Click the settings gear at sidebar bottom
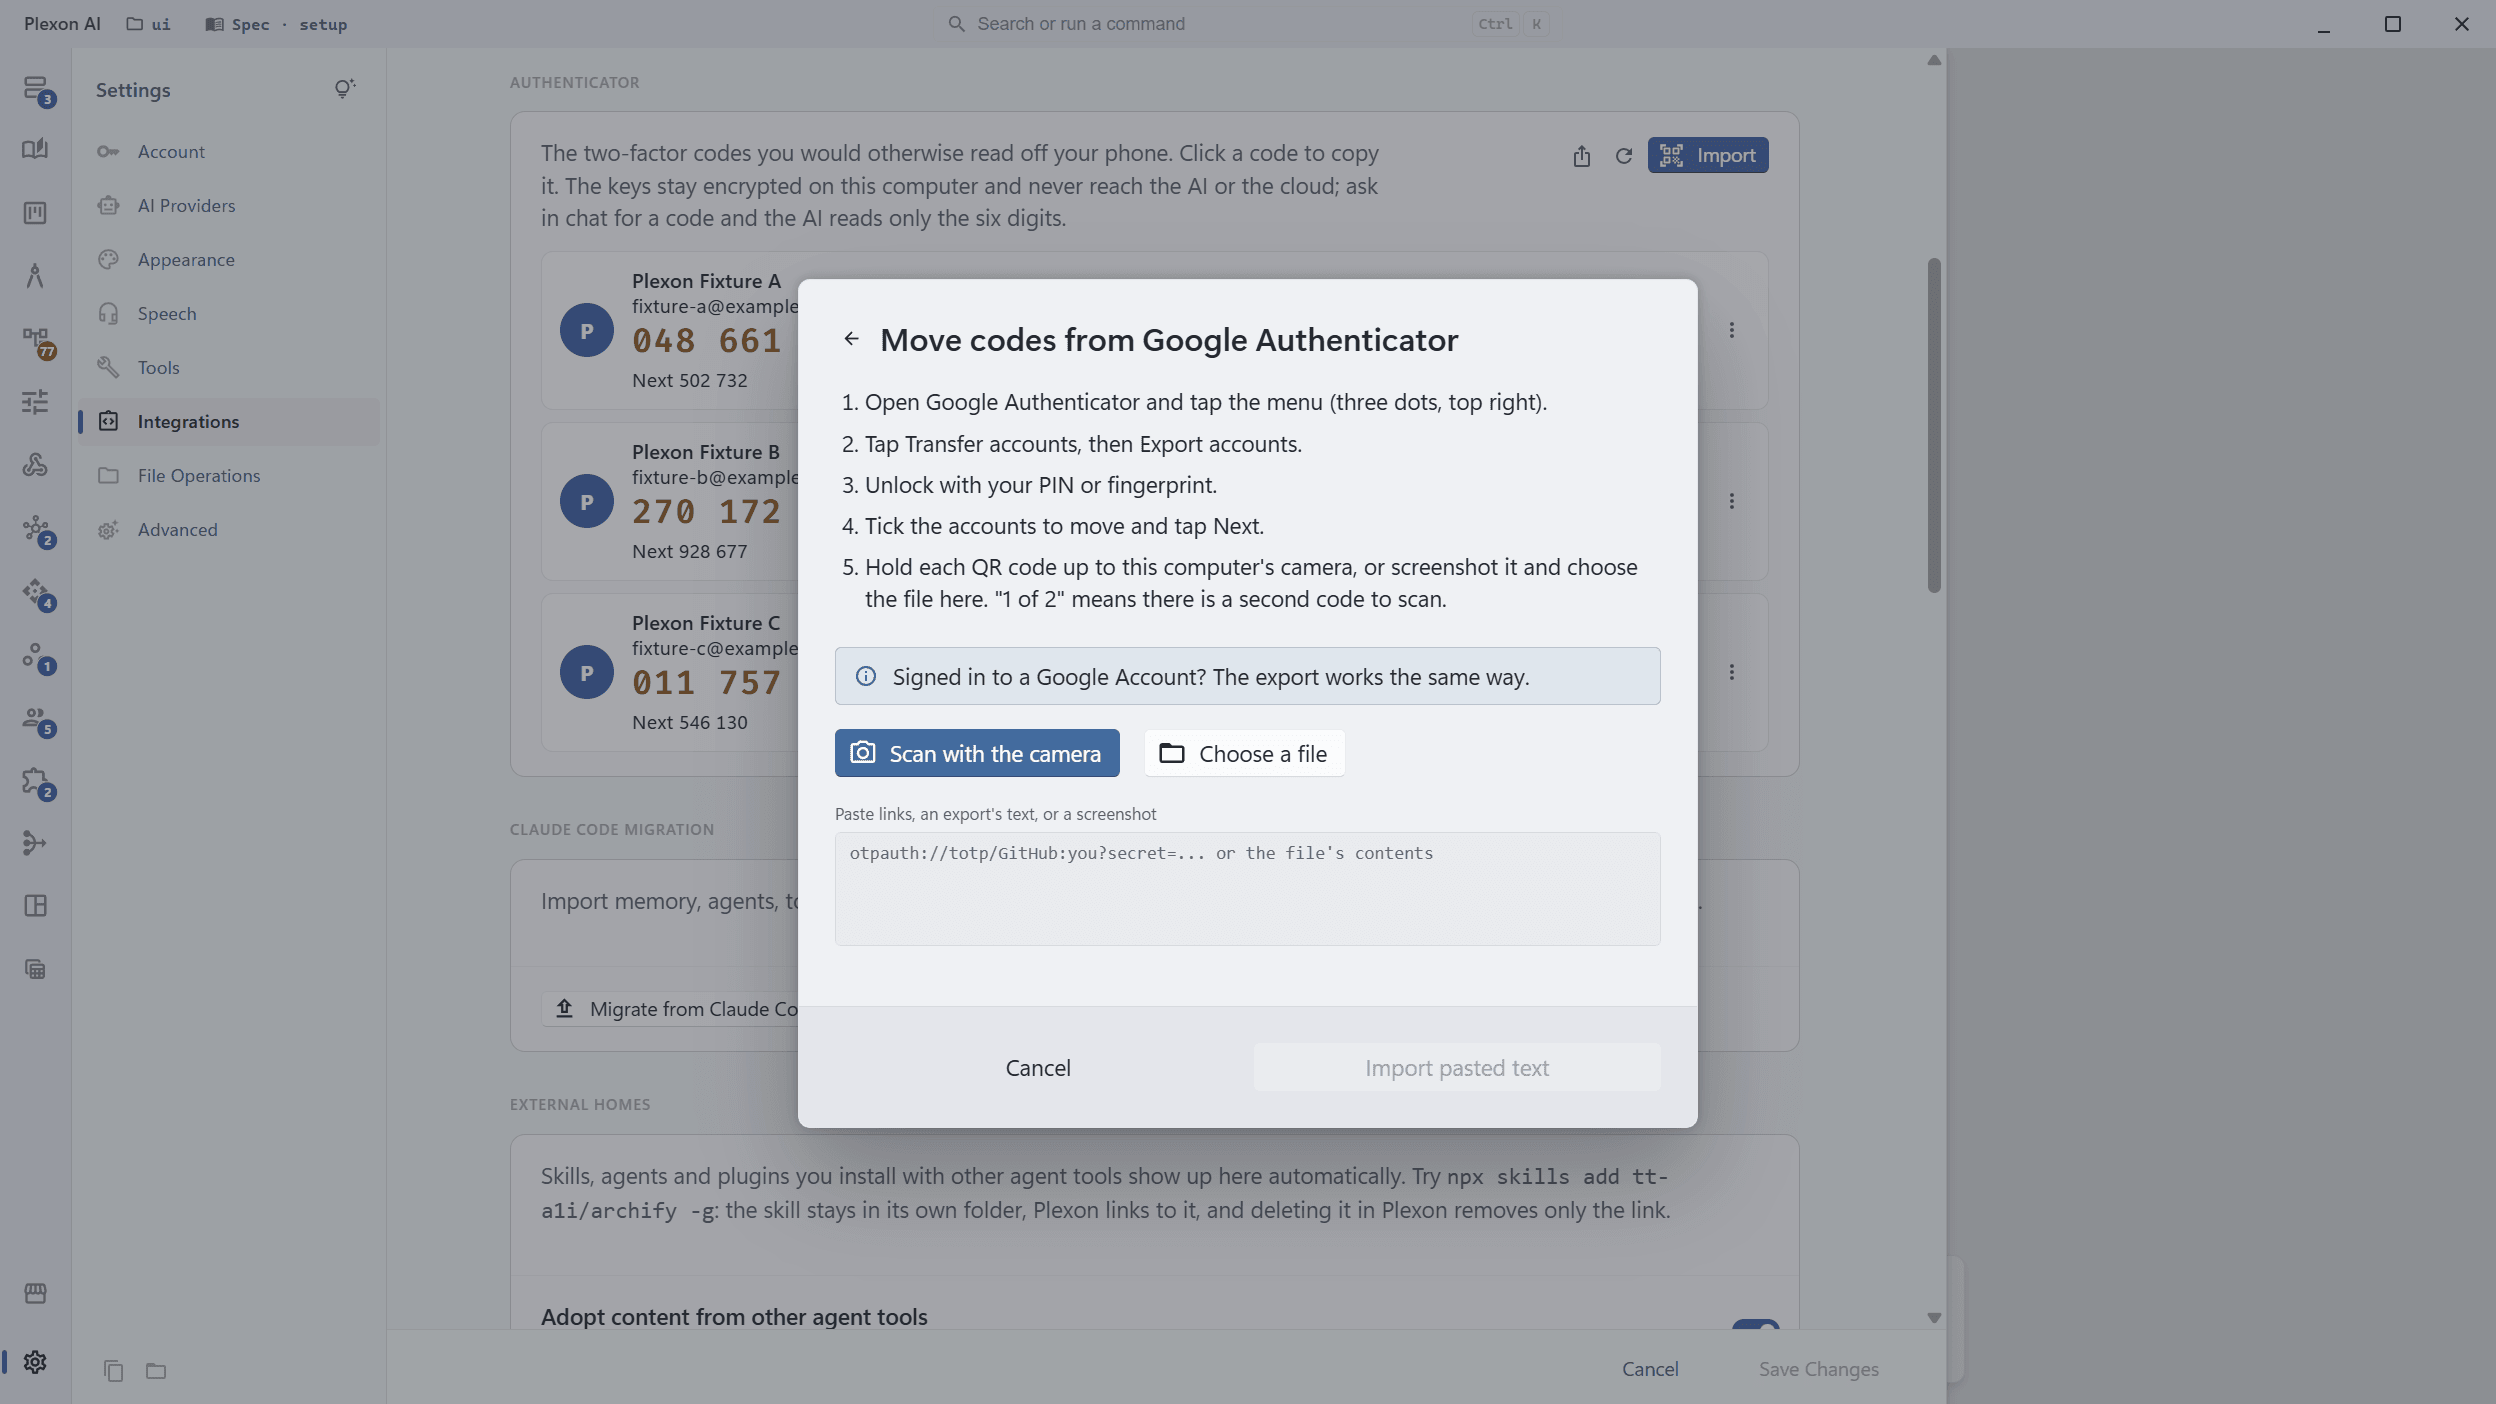Screen dimensions: 2496x1404 pos(35,1362)
